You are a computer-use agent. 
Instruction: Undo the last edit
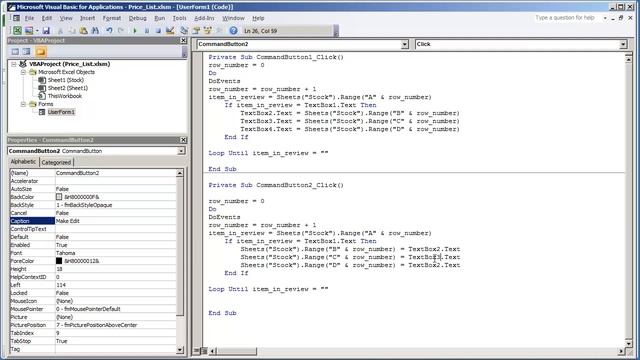109,31
